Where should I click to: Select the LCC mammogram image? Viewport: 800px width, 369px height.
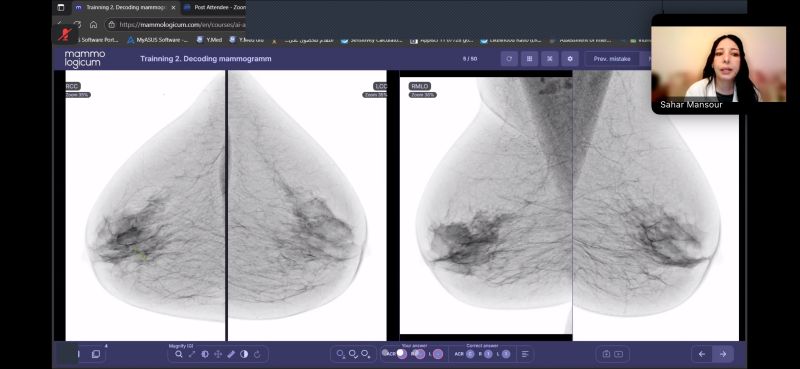(x=307, y=205)
